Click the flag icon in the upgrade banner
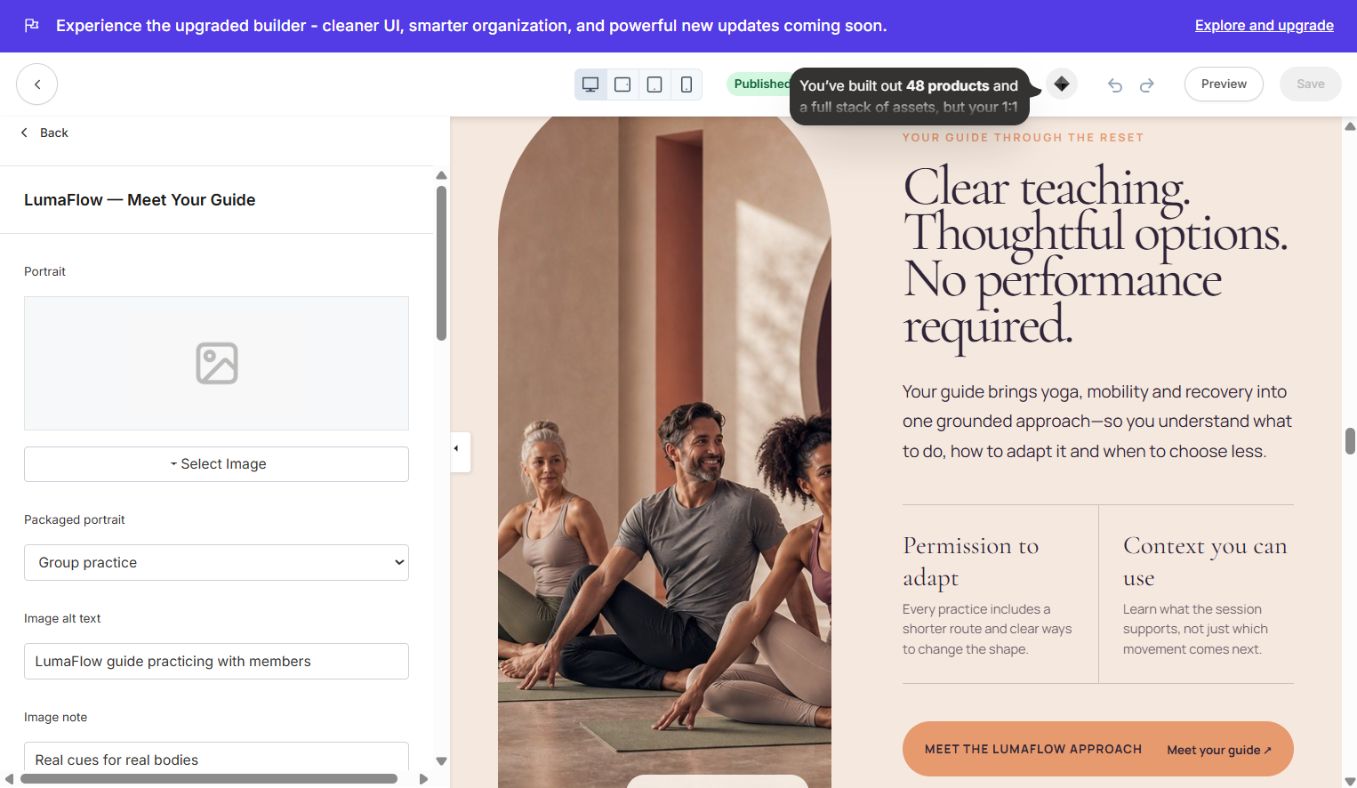1357x788 pixels. coord(31,25)
